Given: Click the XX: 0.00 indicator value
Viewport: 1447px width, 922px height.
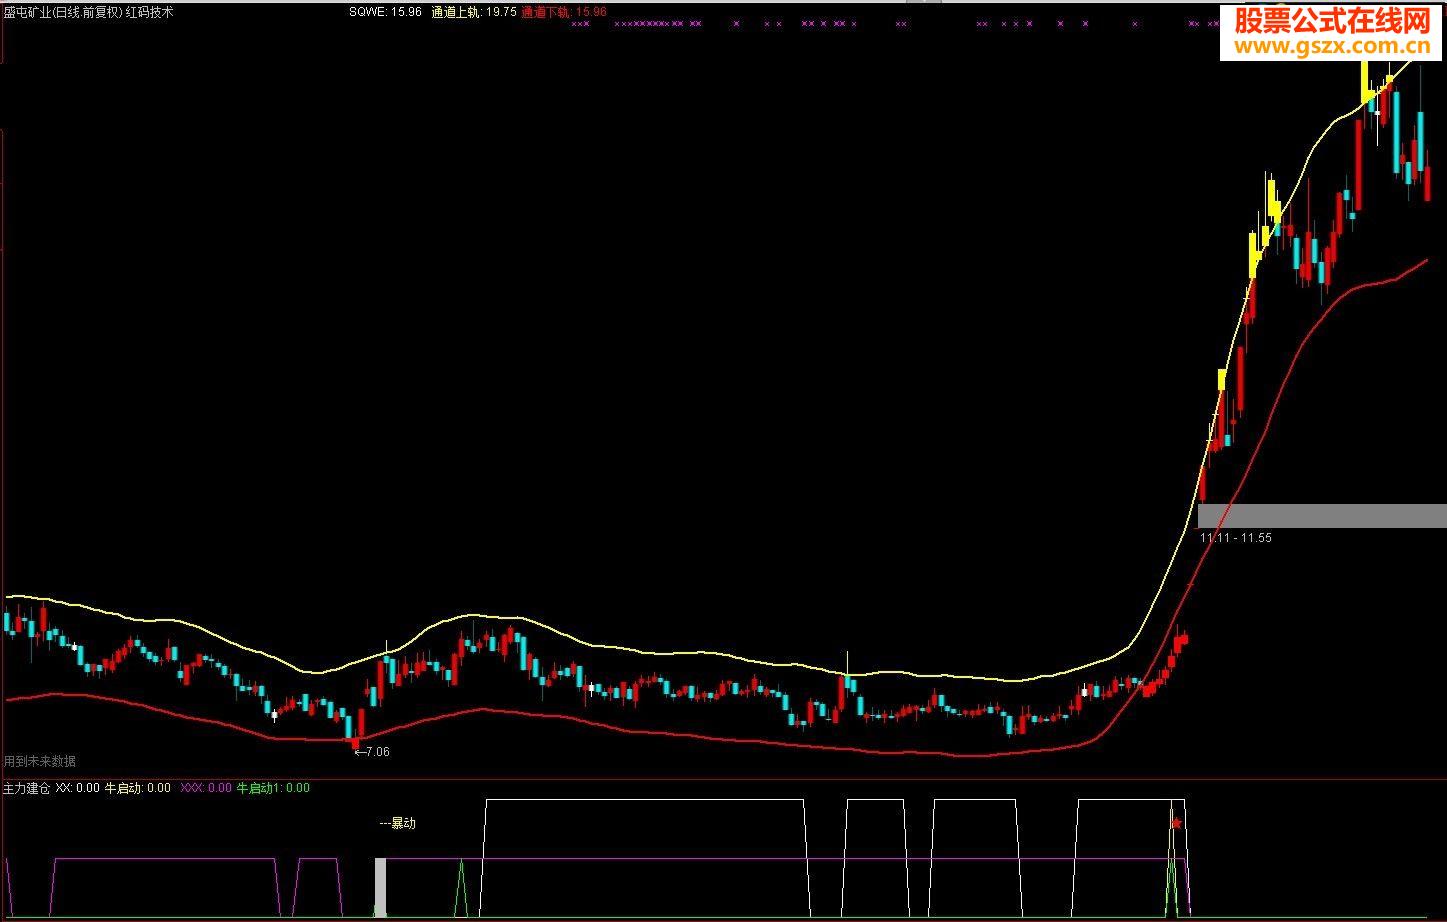Looking at the screenshot, I should 78,788.
